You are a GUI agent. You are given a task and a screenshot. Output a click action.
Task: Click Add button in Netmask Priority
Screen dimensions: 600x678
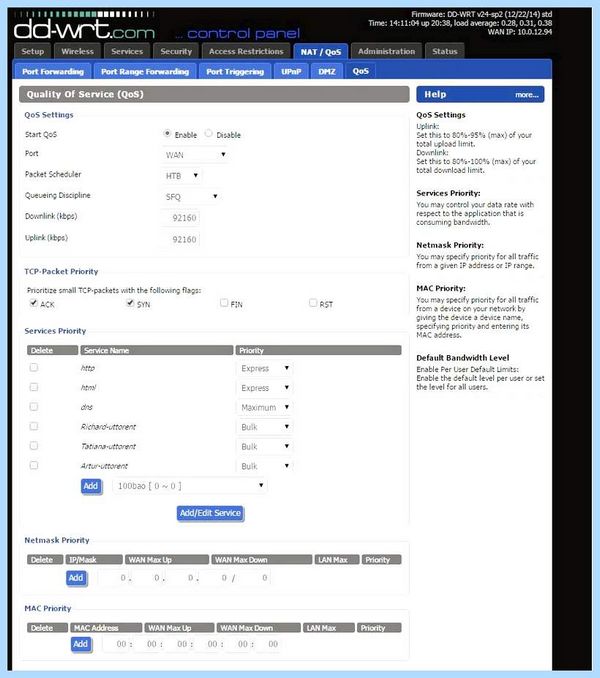point(76,578)
